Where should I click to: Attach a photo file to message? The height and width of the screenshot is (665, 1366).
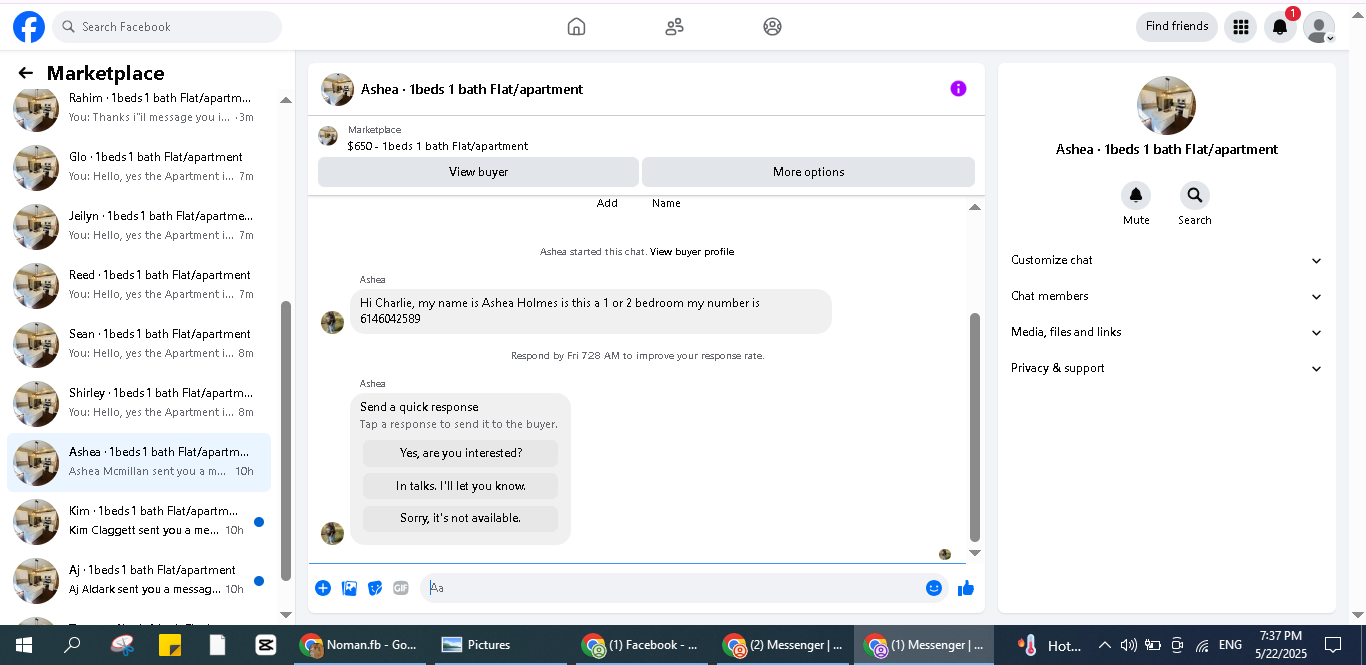click(x=349, y=588)
